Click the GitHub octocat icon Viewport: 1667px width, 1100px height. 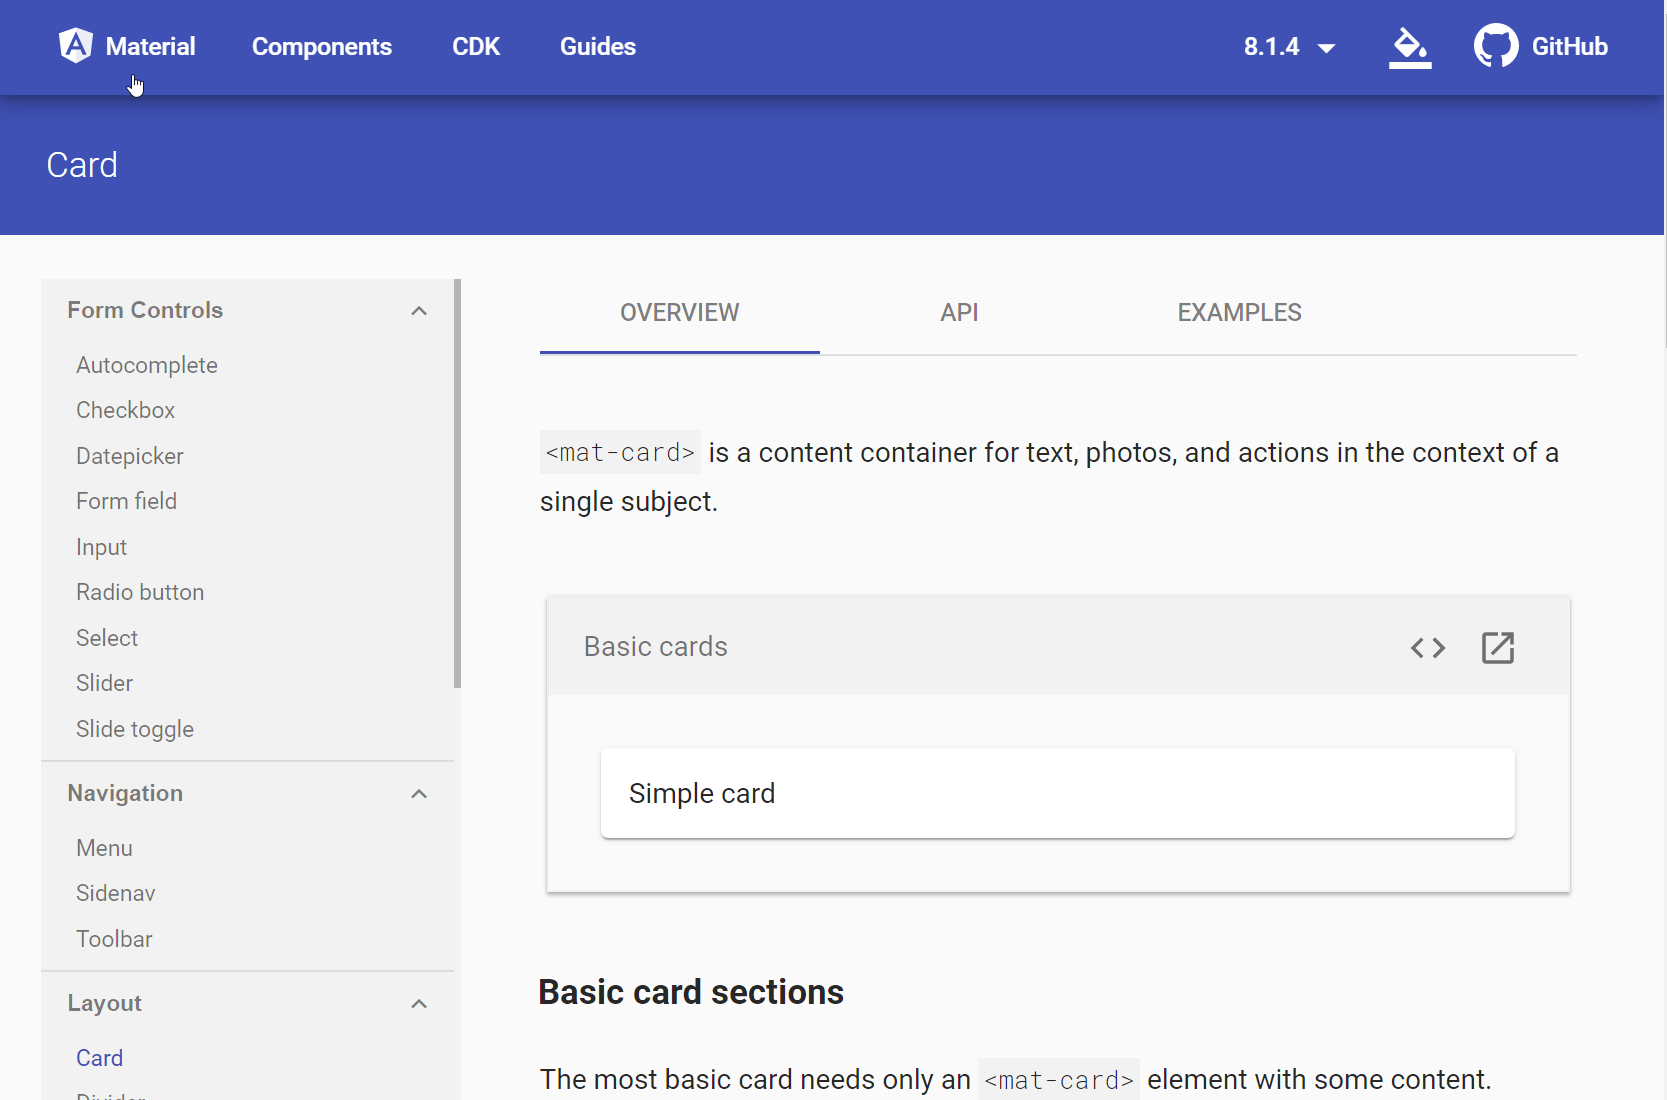[1496, 46]
